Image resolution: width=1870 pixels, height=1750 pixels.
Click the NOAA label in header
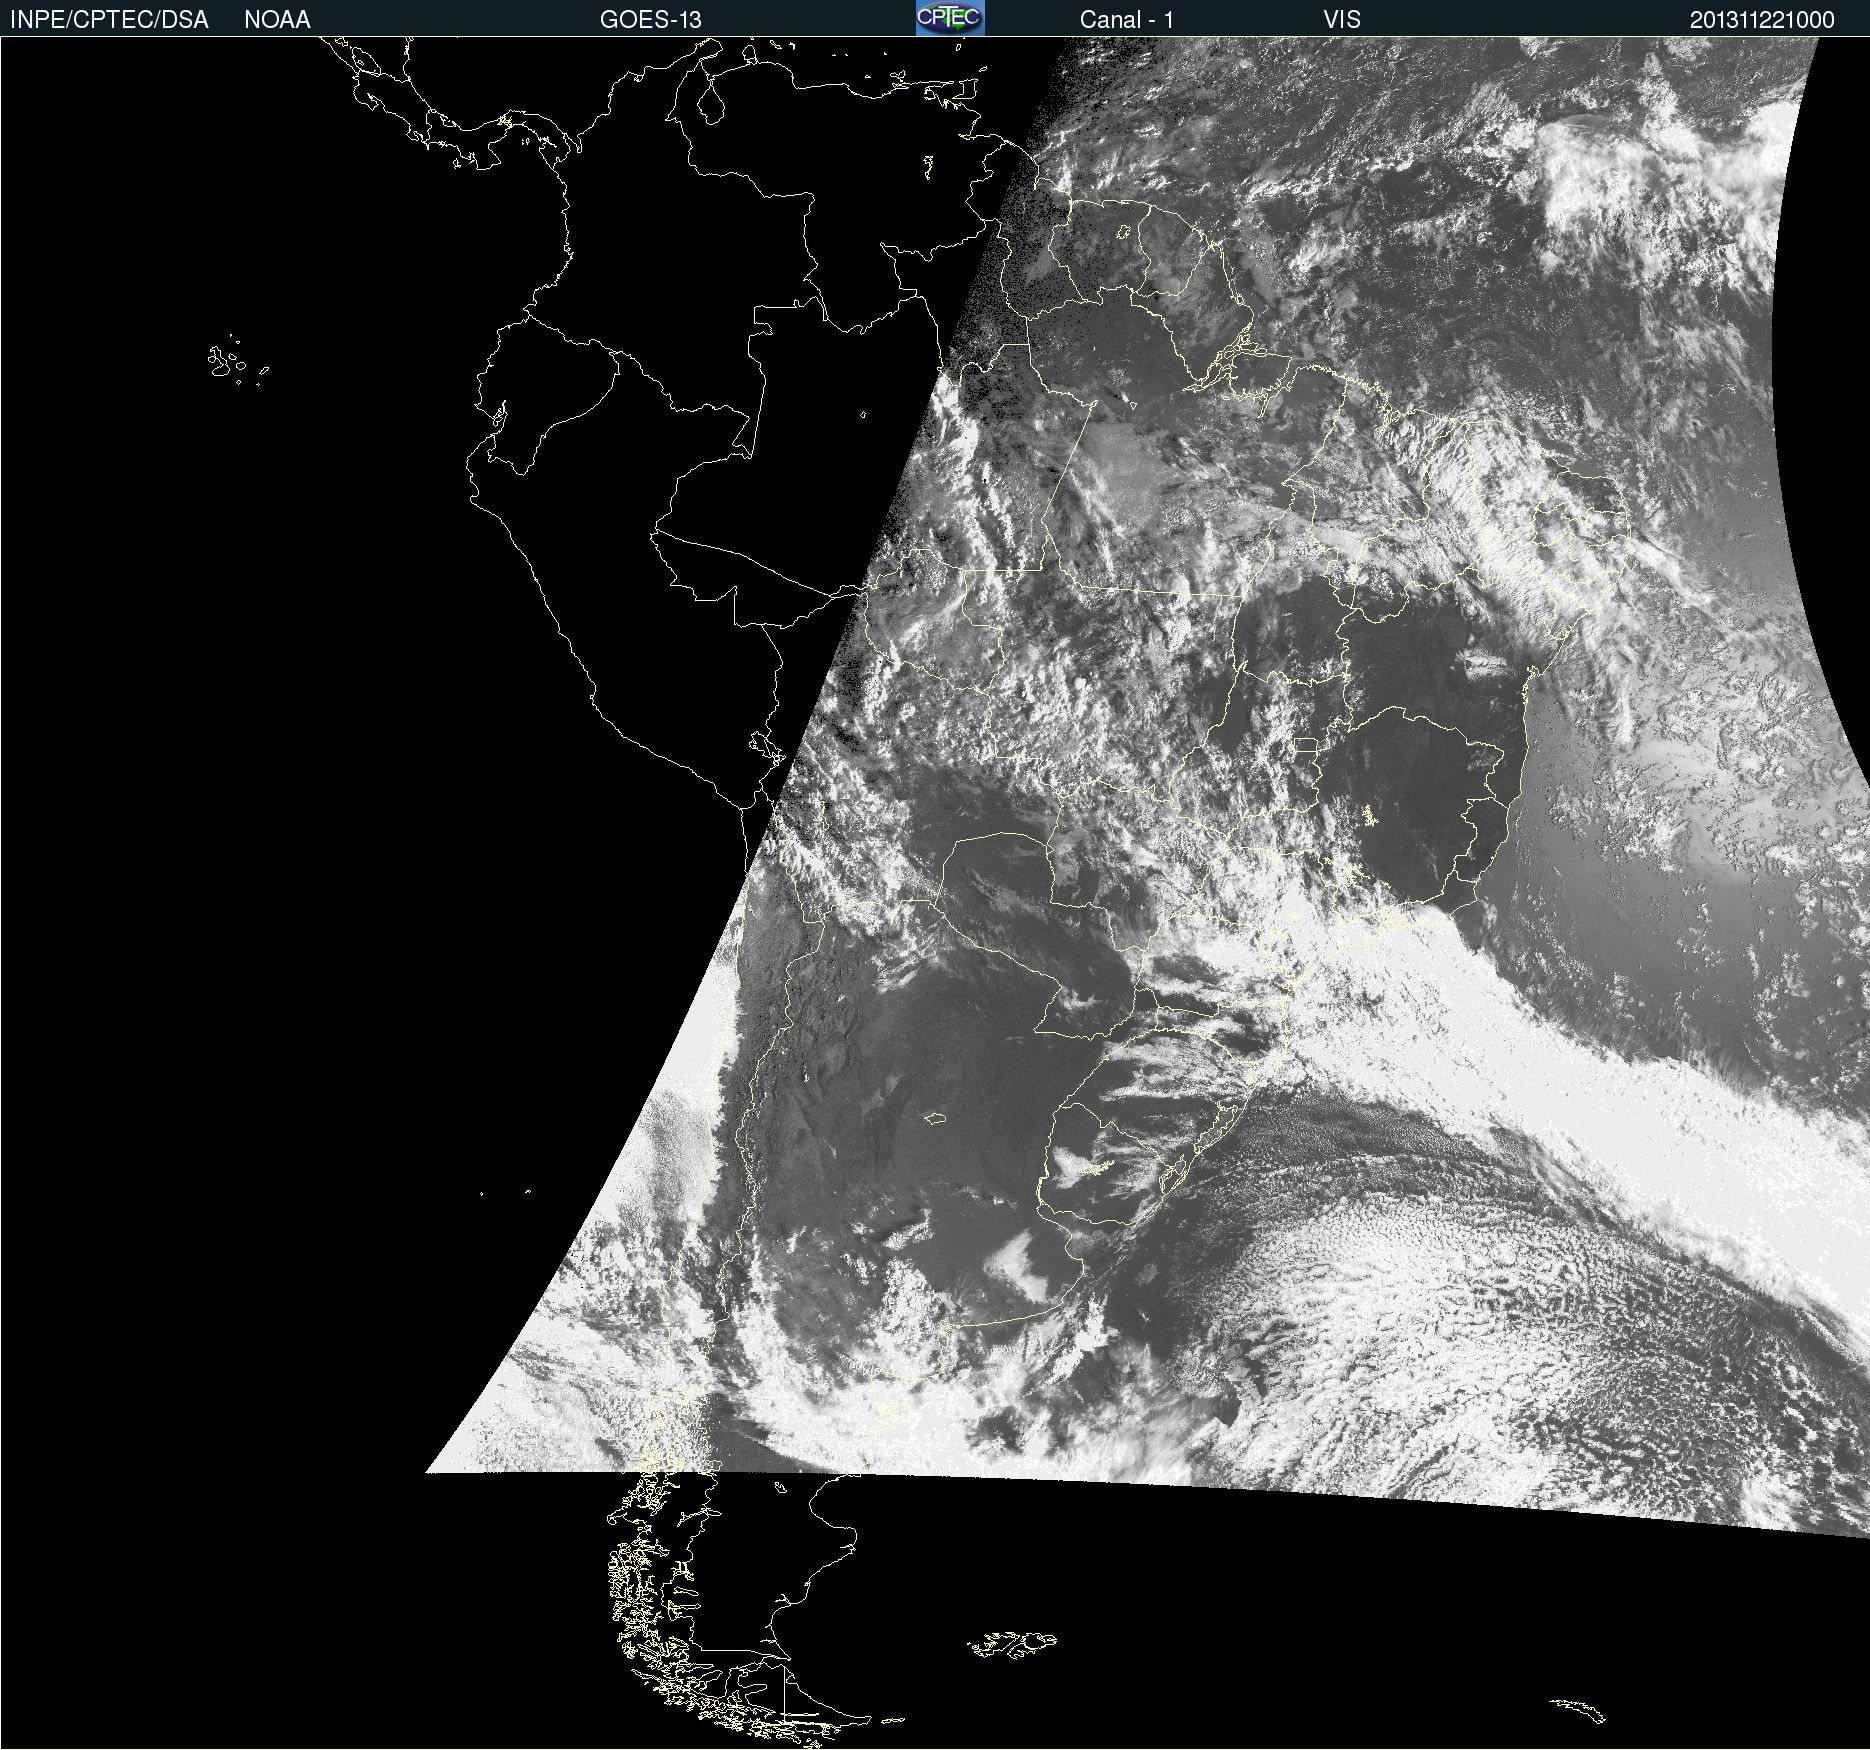coord(277,20)
